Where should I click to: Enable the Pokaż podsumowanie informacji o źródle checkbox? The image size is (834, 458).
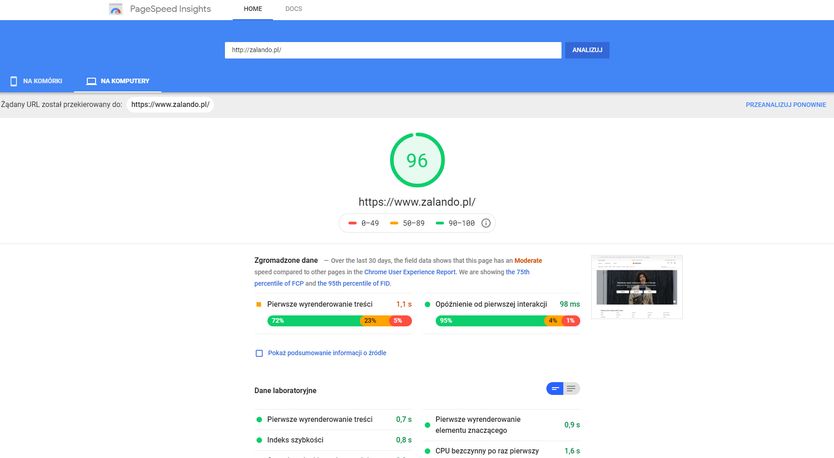pos(259,353)
